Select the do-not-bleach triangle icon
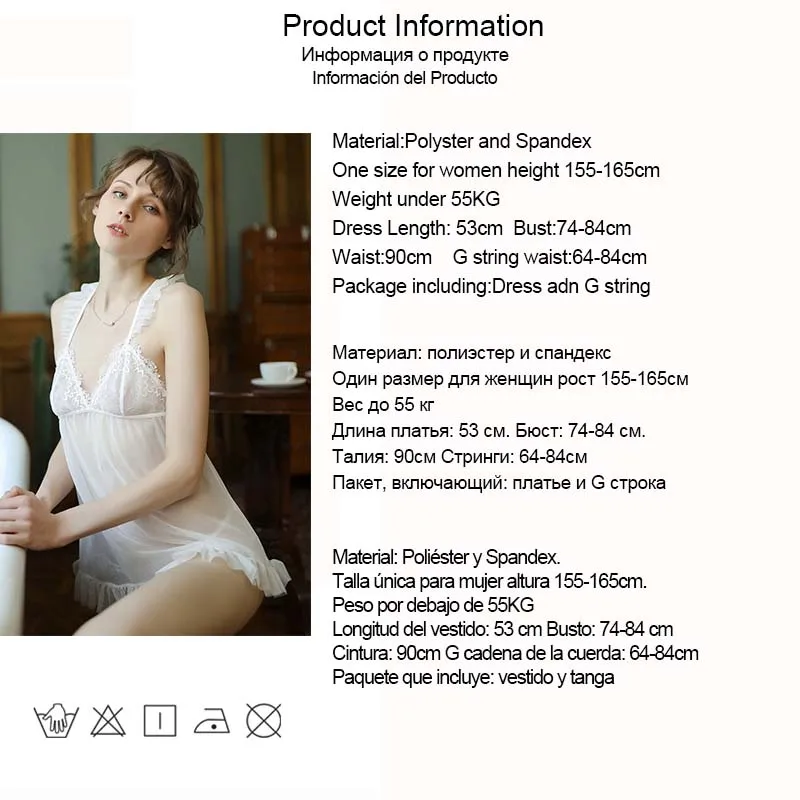The image size is (800, 800). 108,721
